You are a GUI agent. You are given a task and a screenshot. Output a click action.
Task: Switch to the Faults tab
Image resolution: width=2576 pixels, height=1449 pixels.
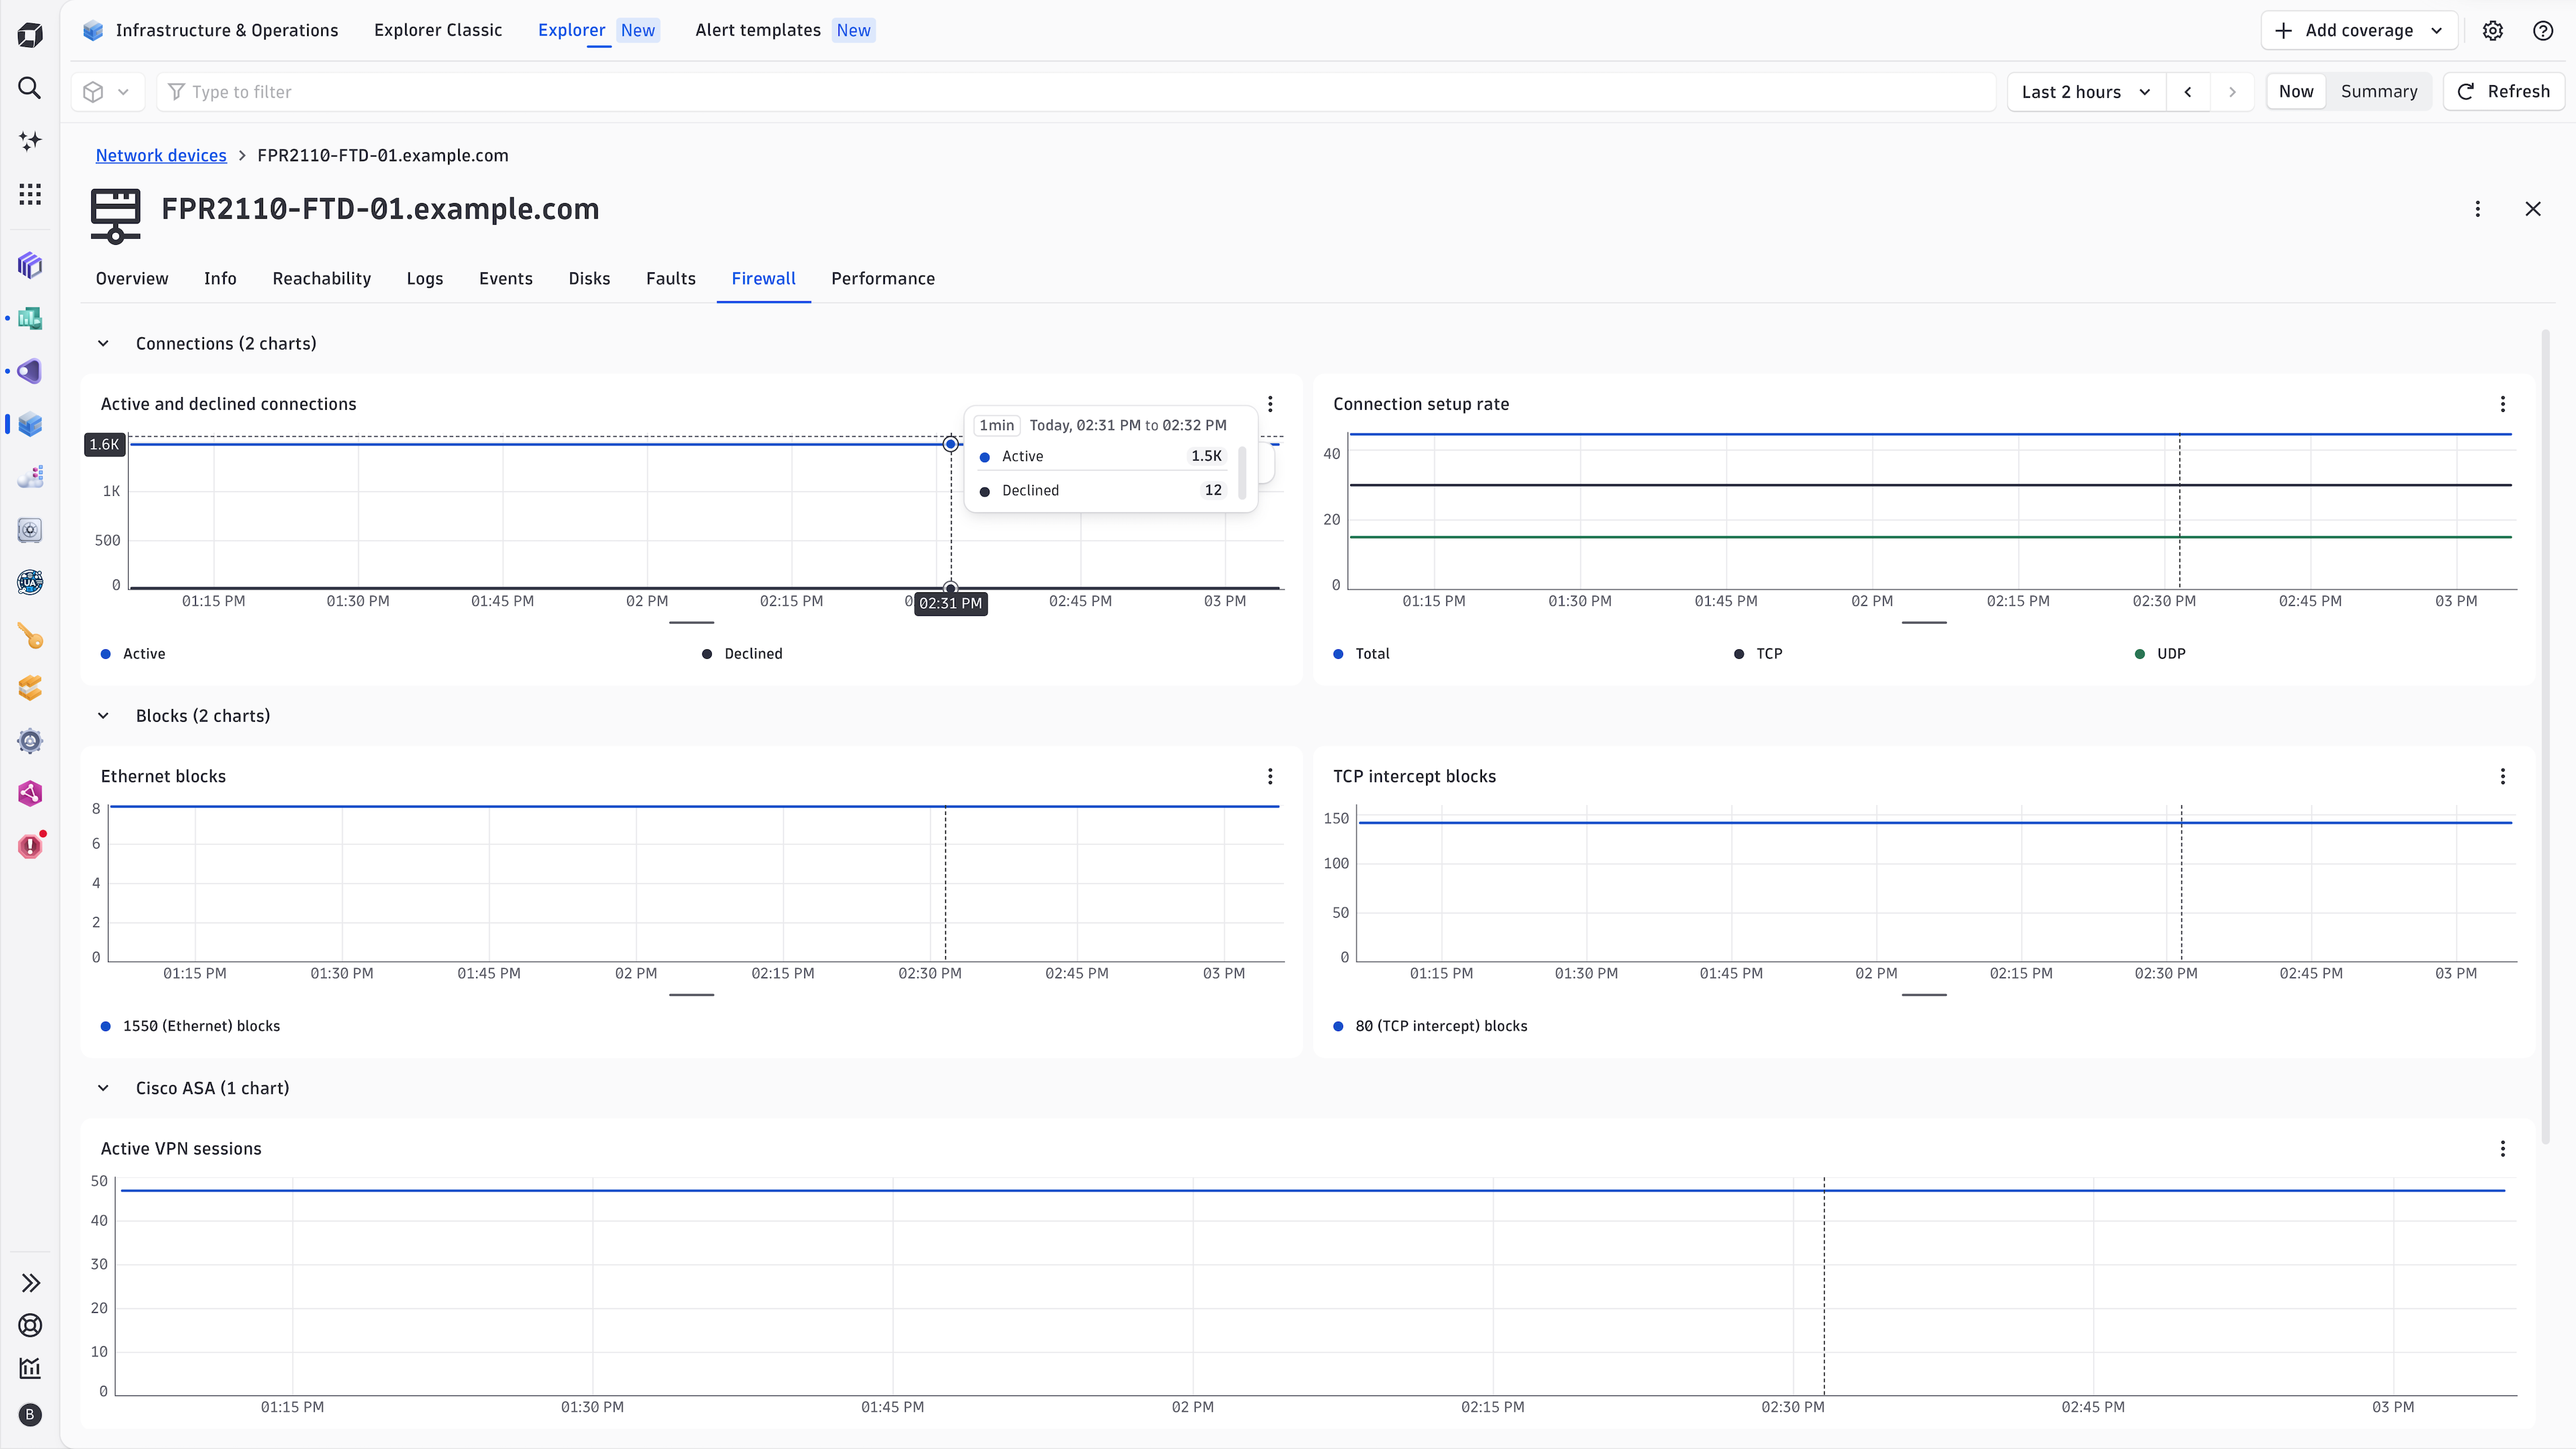671,279
